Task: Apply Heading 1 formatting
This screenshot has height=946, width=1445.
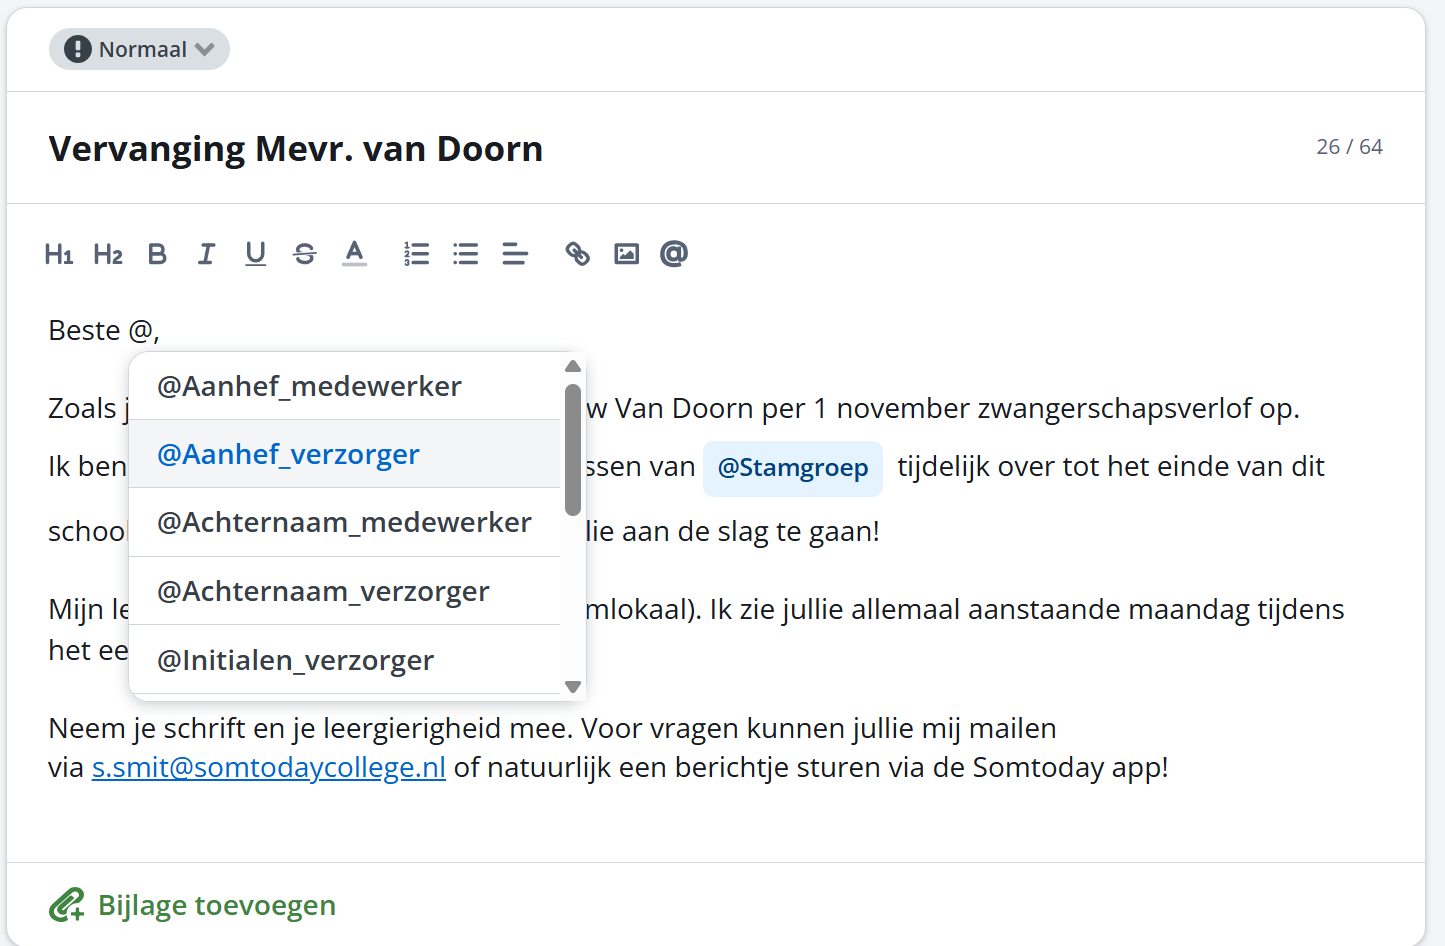Action: point(59,254)
